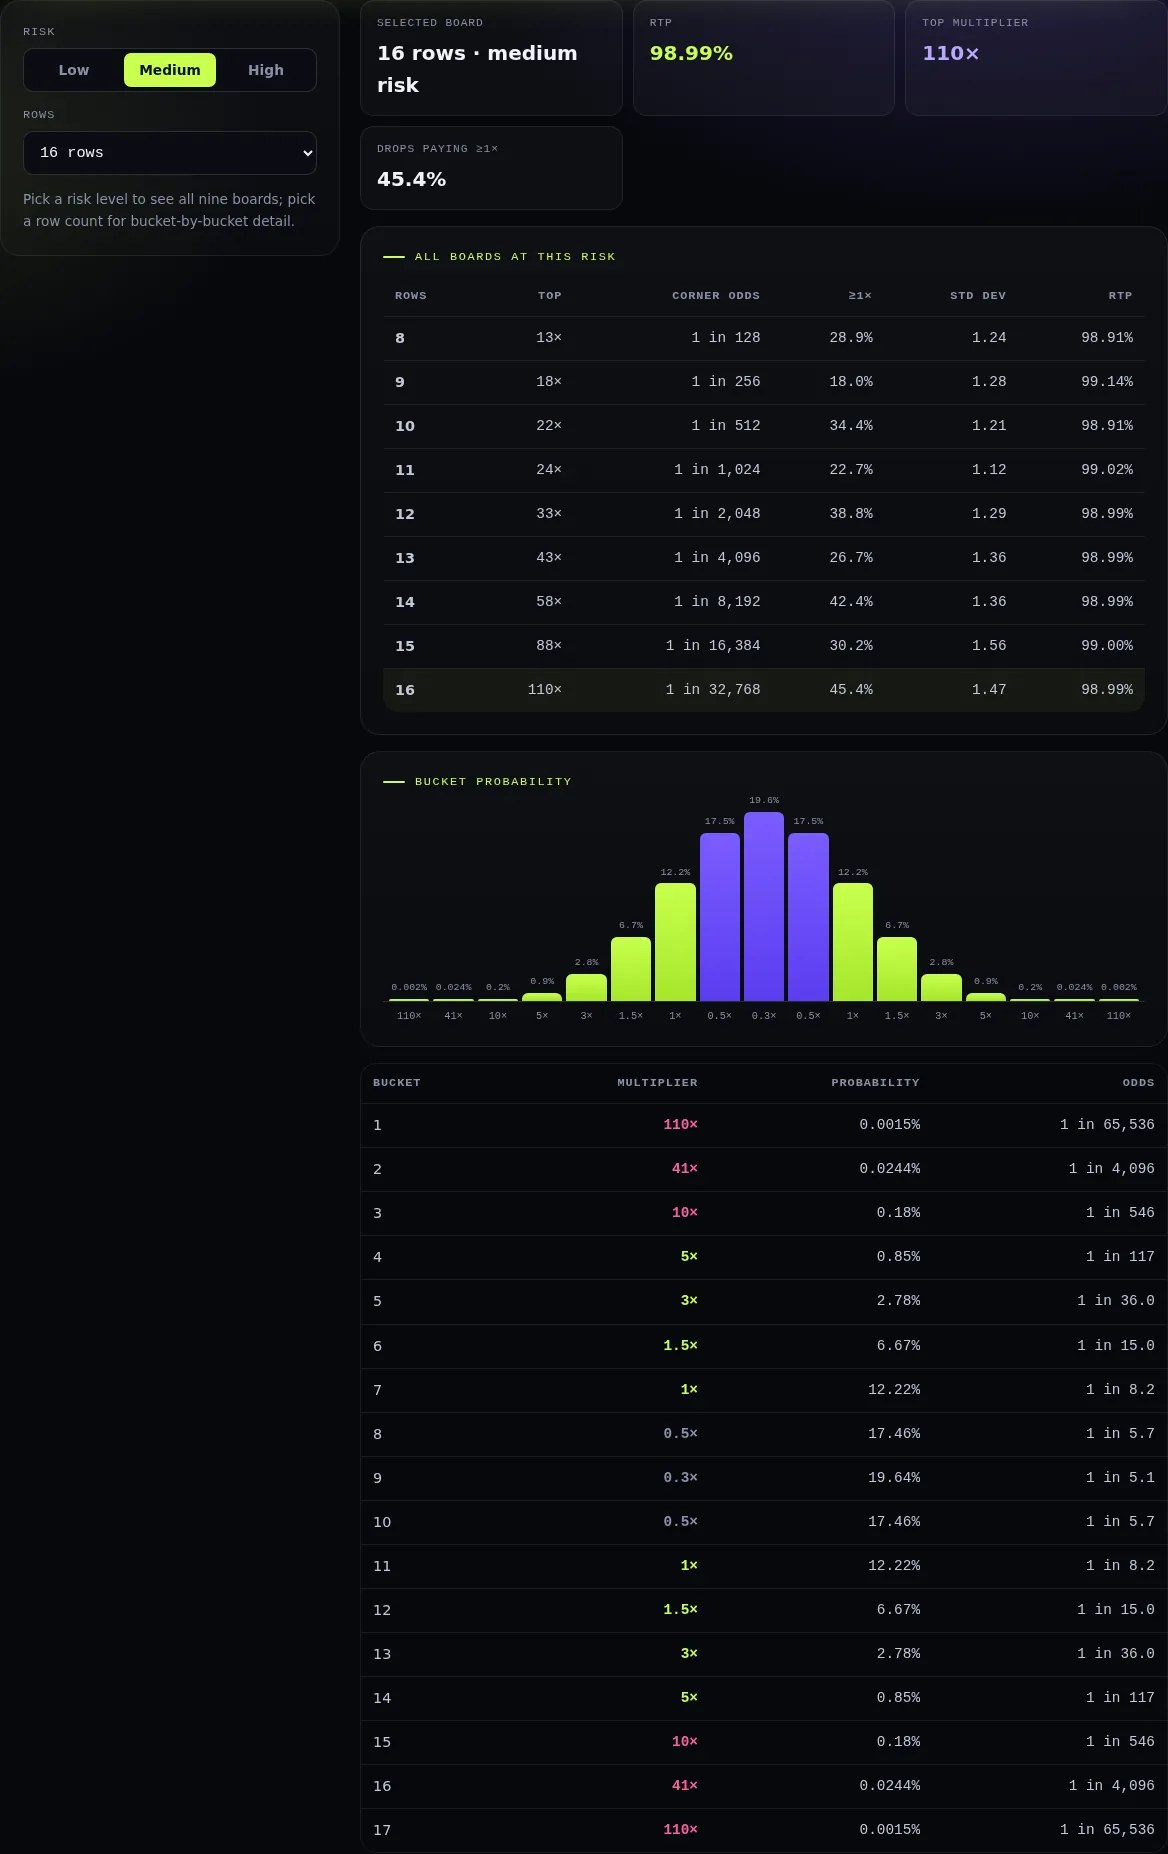The width and height of the screenshot is (1168, 1854).
Task: Click the ROWS column header
Action: [x=411, y=296]
